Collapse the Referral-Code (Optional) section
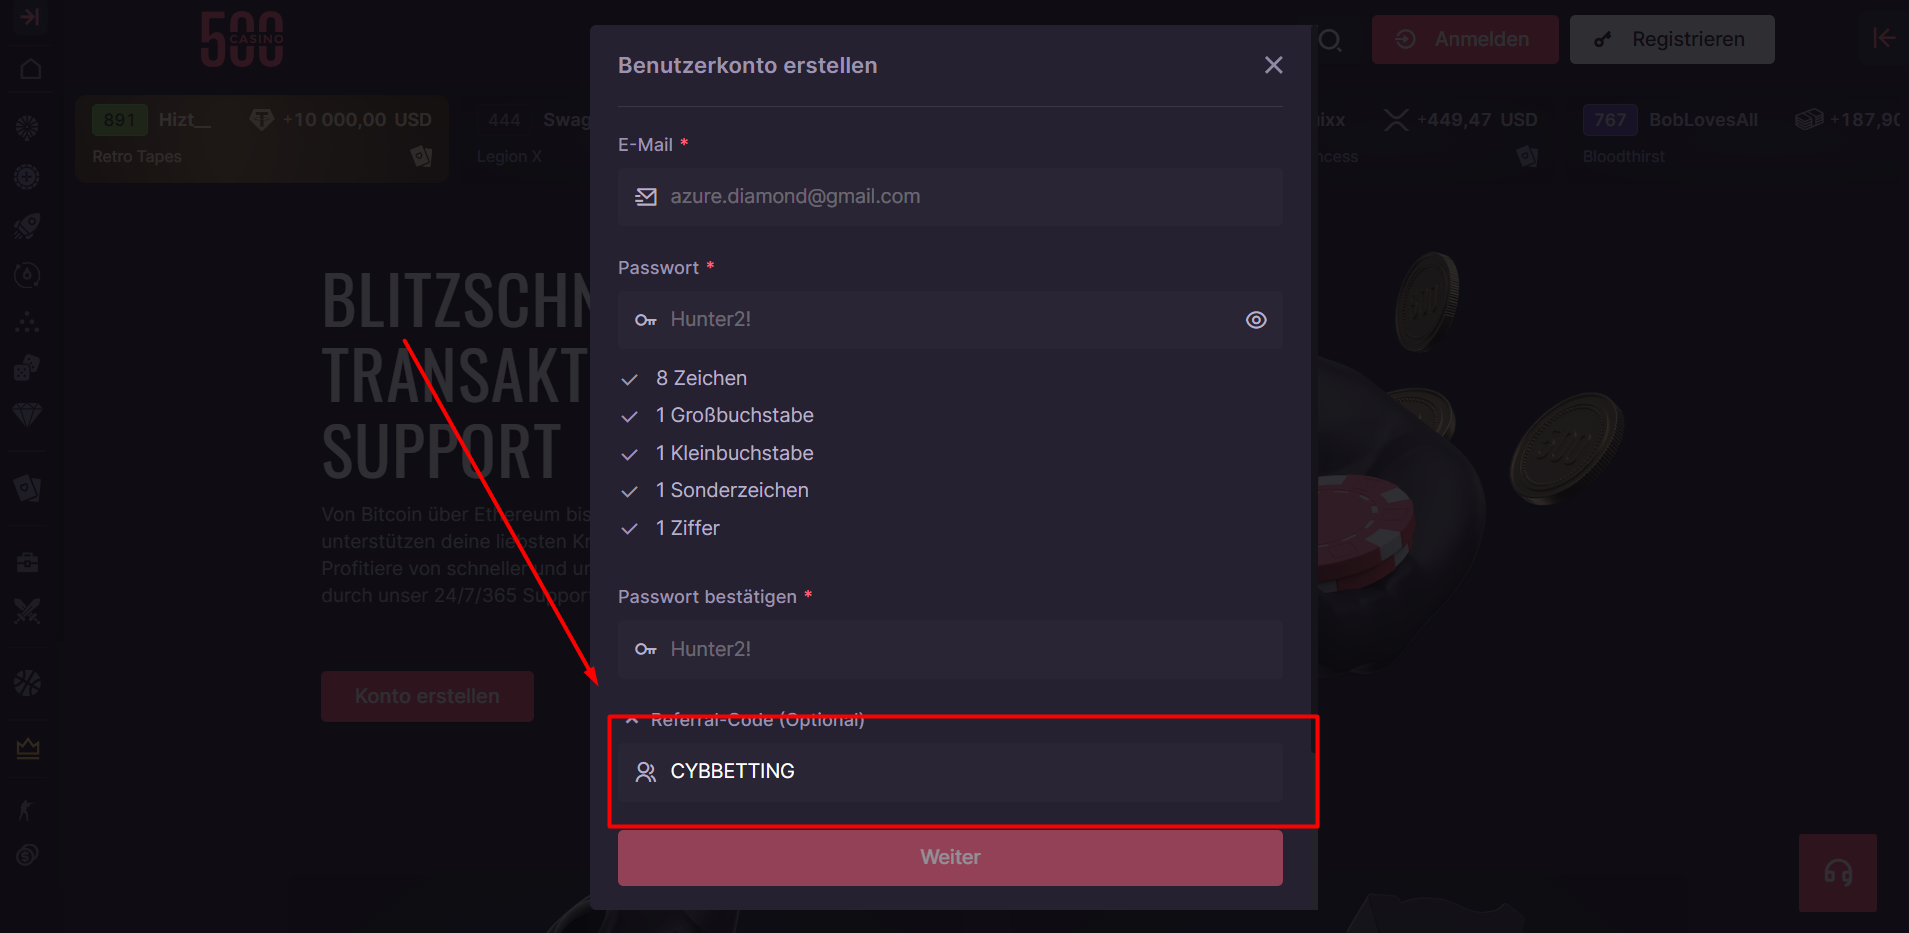This screenshot has width=1909, height=933. 632,719
